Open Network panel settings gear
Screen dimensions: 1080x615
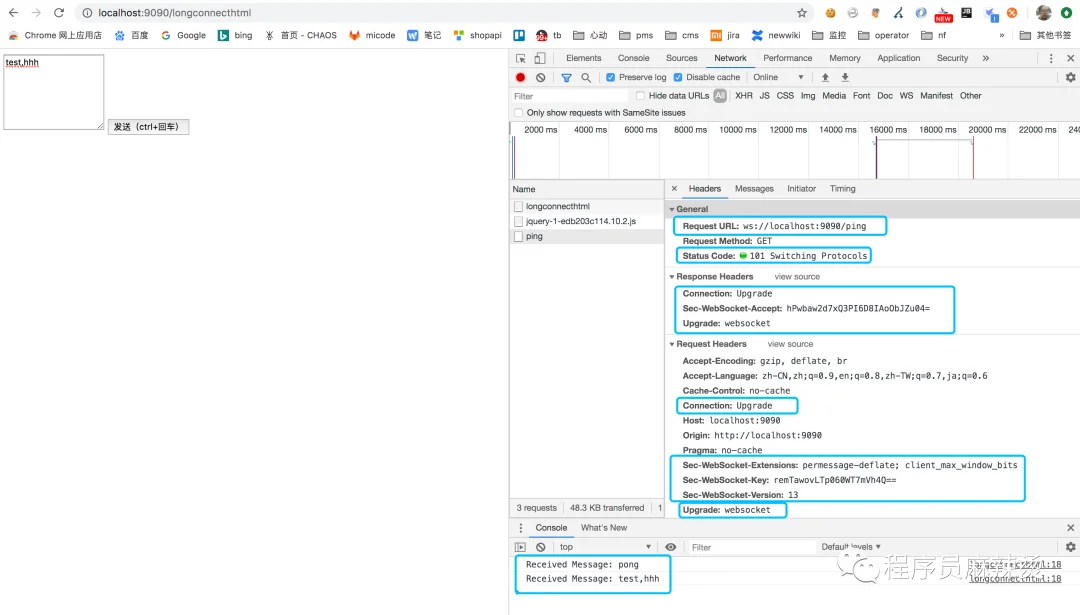1070,77
